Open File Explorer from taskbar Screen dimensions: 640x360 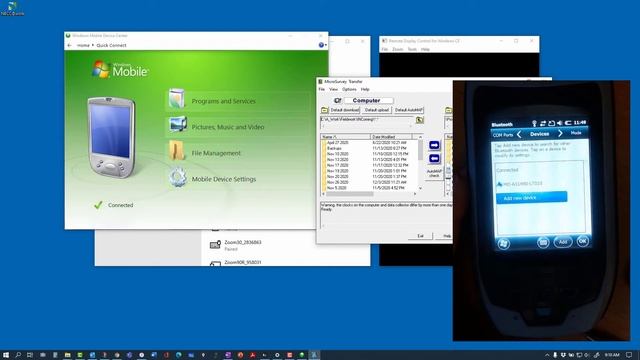coord(67,355)
